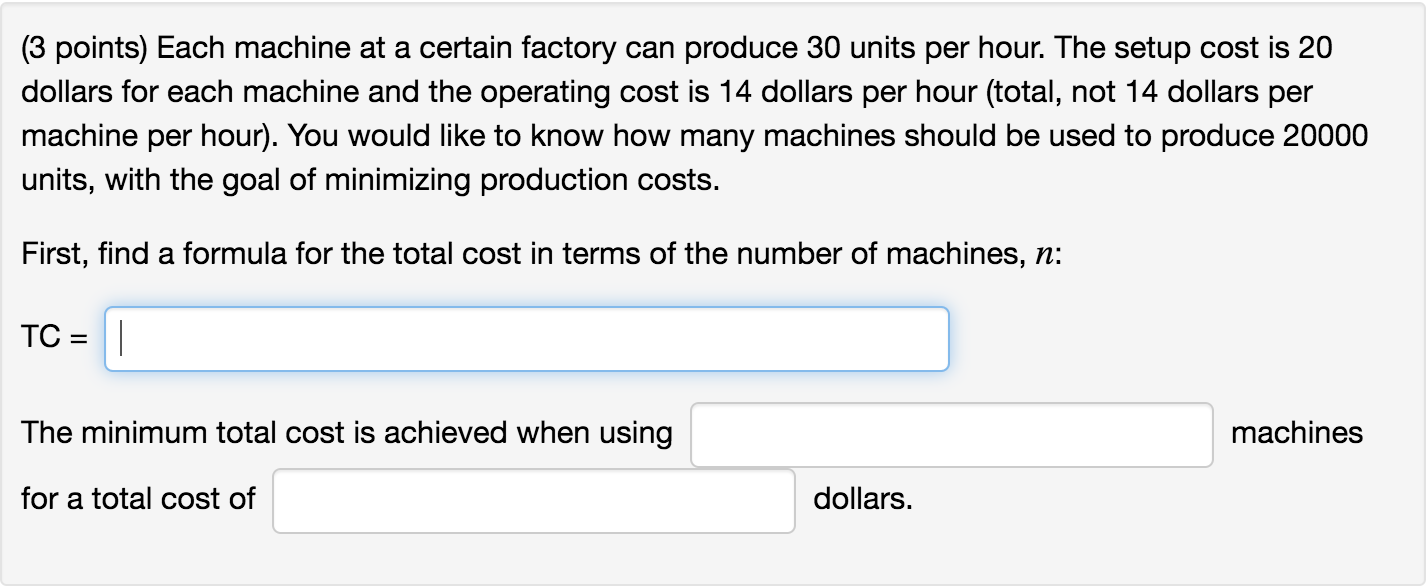Image resolution: width=1426 pixels, height=588 pixels.
Task: Focus the number of machines answer box
Action: pos(952,434)
